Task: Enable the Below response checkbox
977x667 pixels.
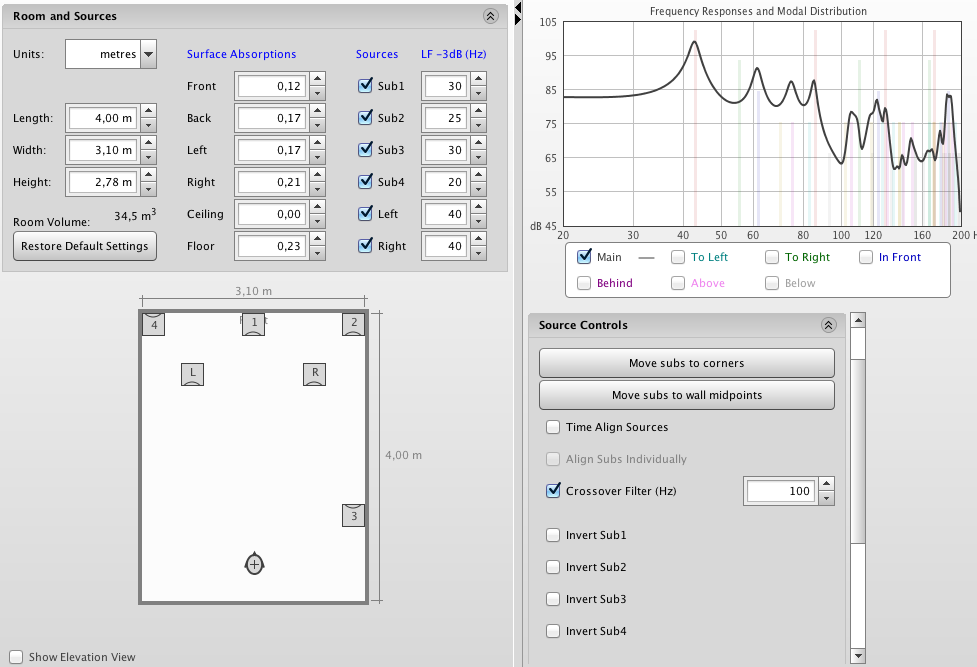Action: [772, 283]
